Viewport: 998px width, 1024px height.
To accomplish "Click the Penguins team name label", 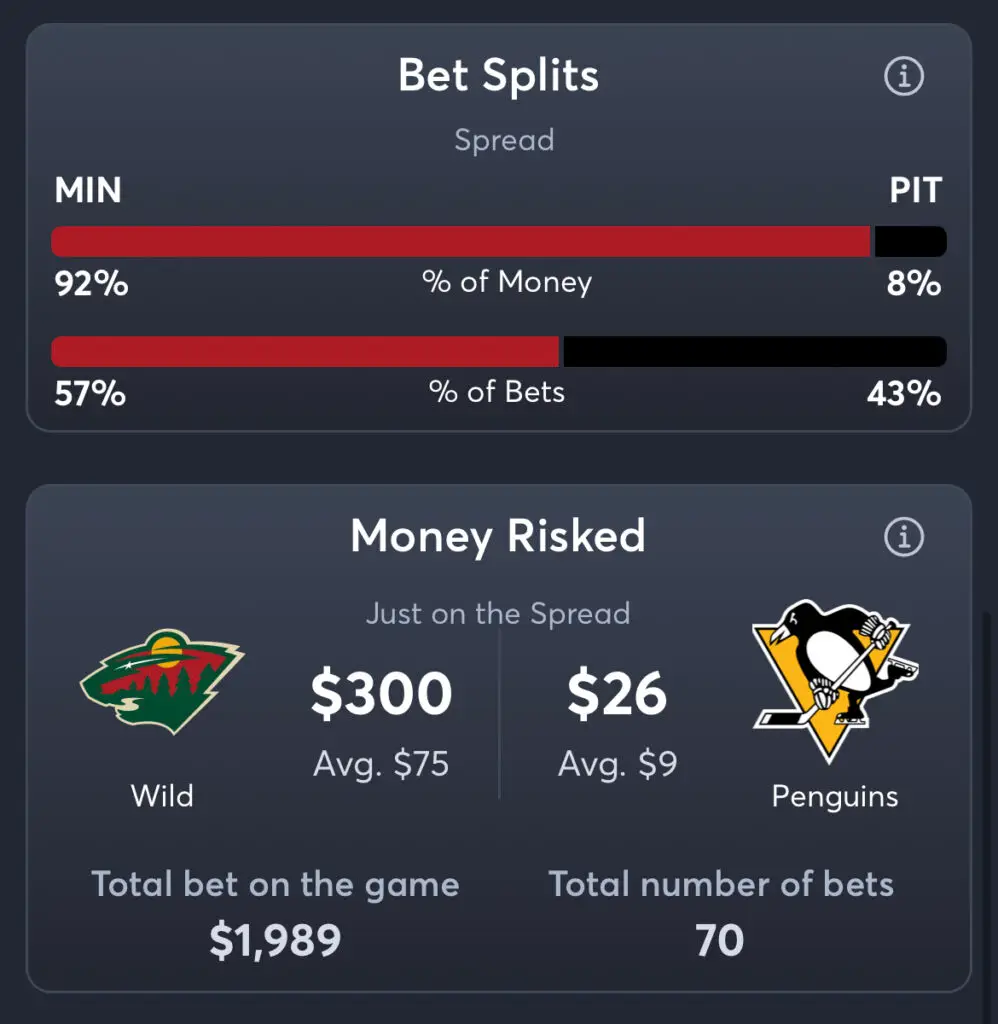I will coord(835,797).
